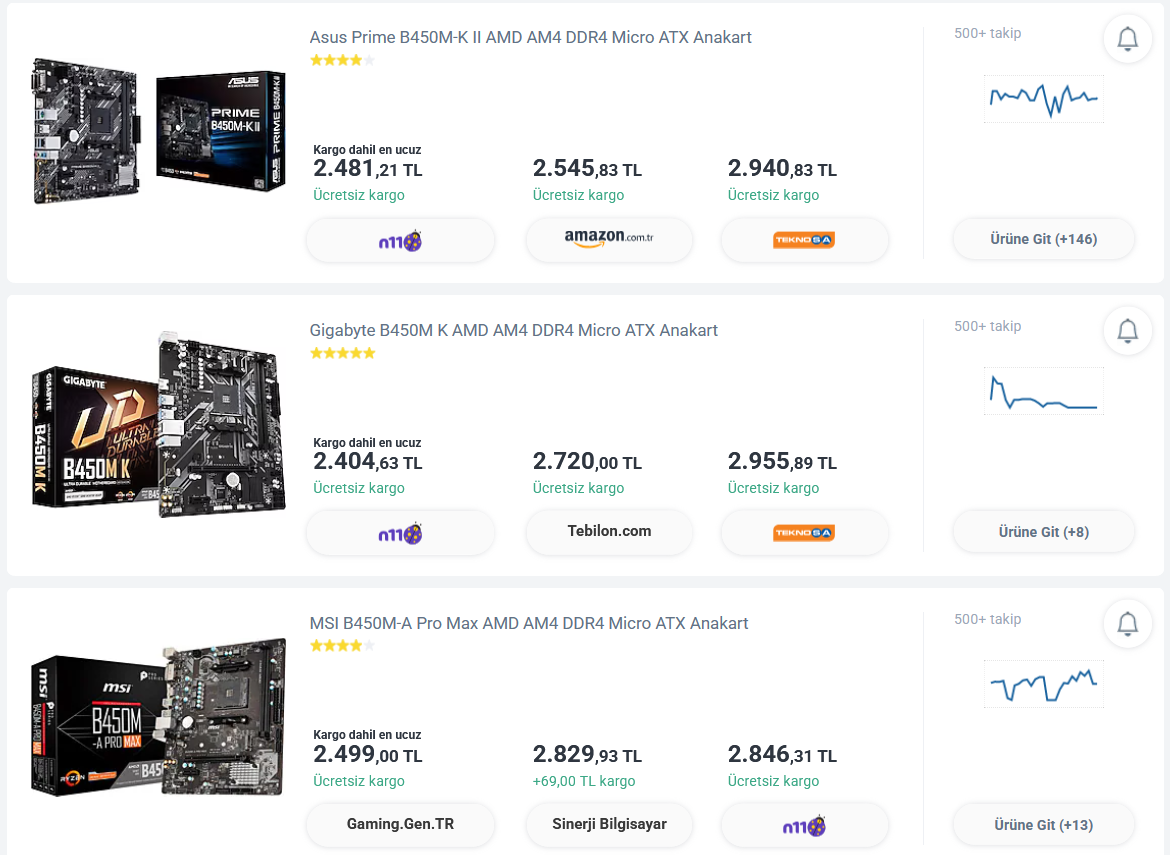The image size is (1170, 855).
Task: Open price history chart for MSI B450M-A
Action: click(x=1043, y=684)
